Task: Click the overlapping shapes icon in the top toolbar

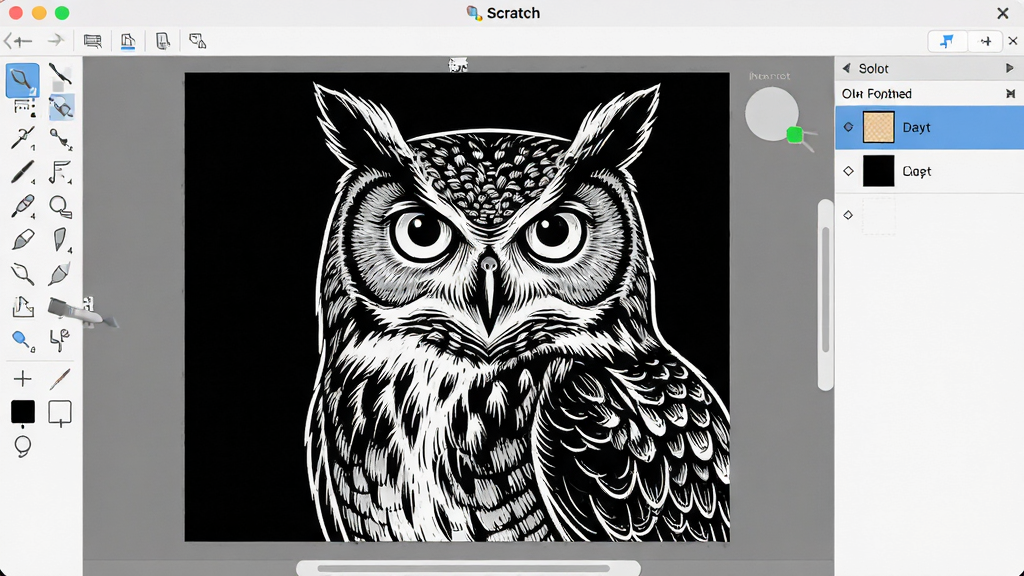Action: point(197,41)
